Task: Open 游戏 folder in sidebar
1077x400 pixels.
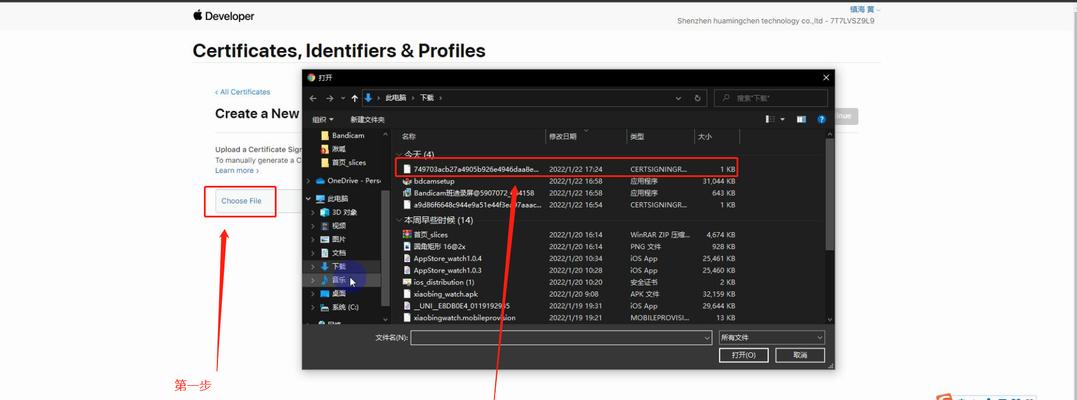Action: tap(332, 148)
